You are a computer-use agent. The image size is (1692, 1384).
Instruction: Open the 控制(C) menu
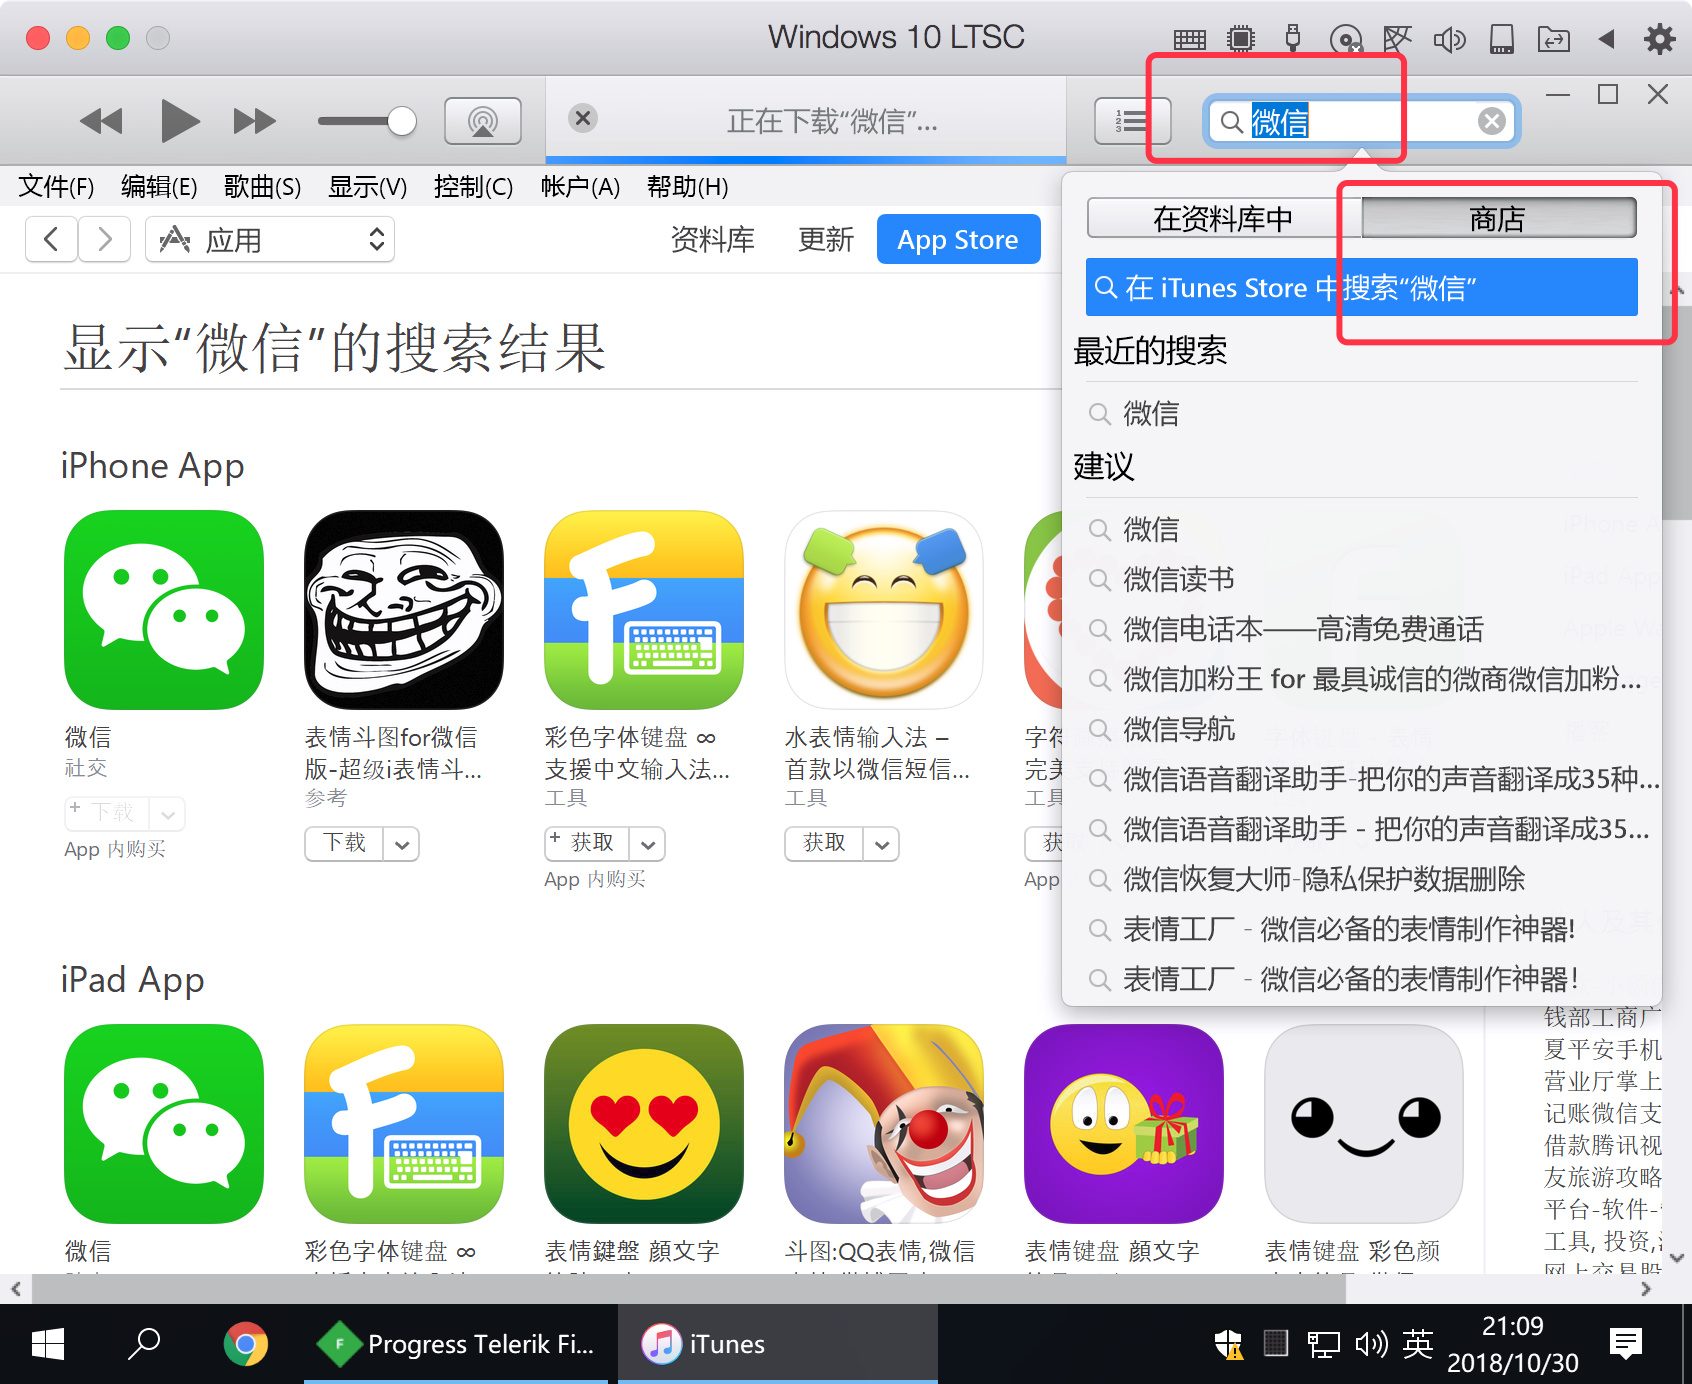click(x=473, y=187)
